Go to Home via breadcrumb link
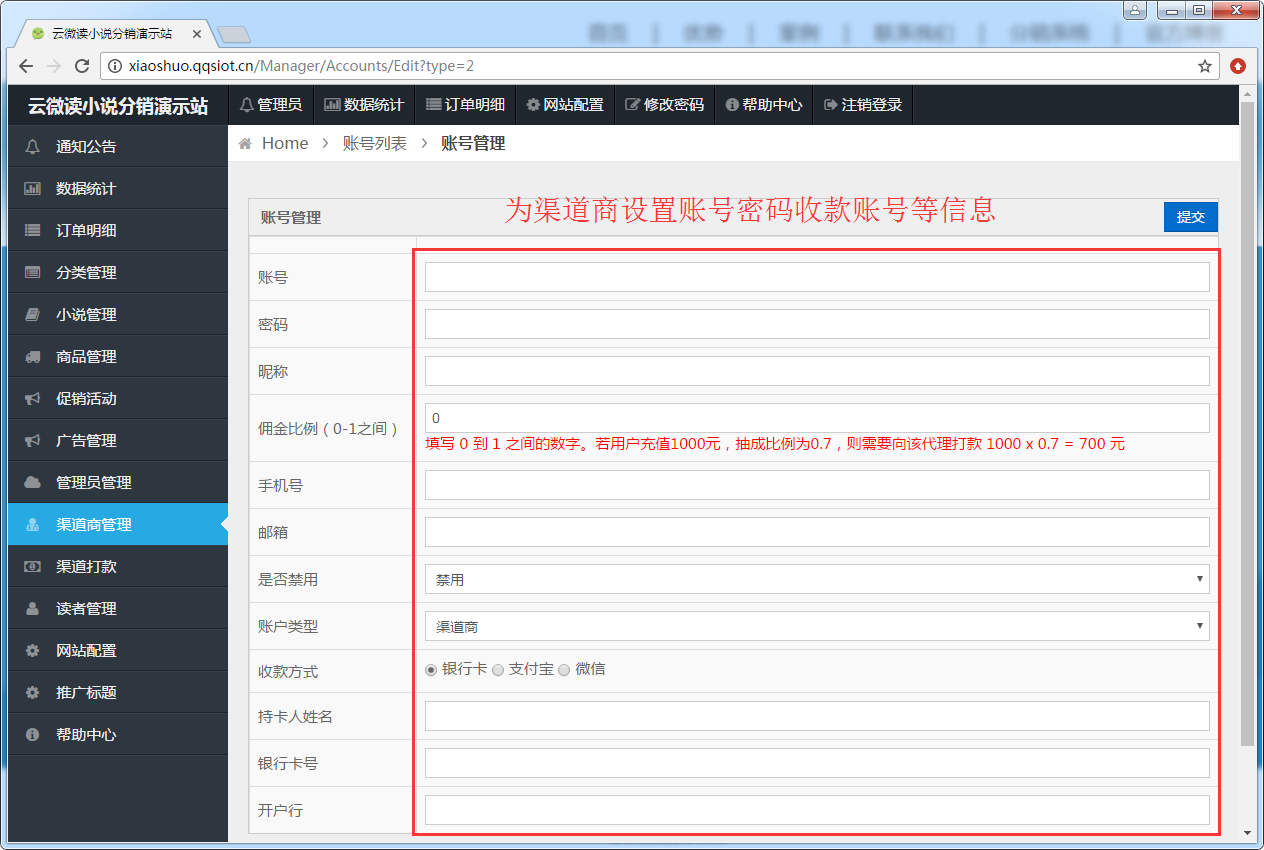1264x850 pixels. [285, 143]
